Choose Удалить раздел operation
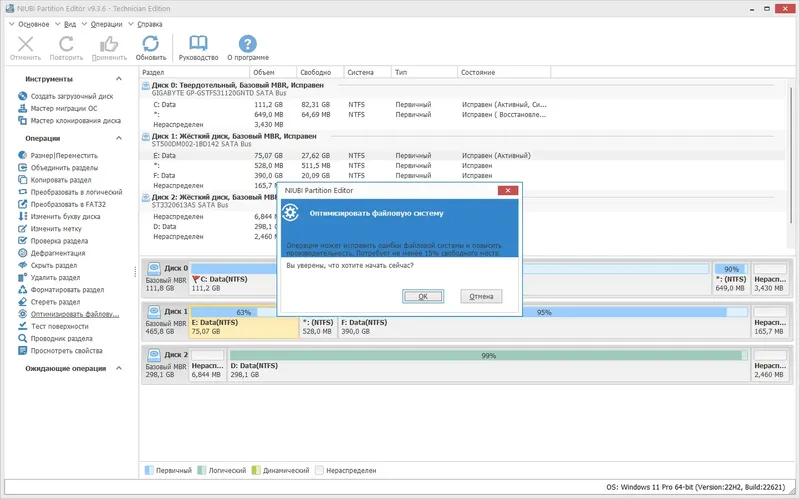This screenshot has height=499, width=800. pyautogui.click(x=49, y=278)
